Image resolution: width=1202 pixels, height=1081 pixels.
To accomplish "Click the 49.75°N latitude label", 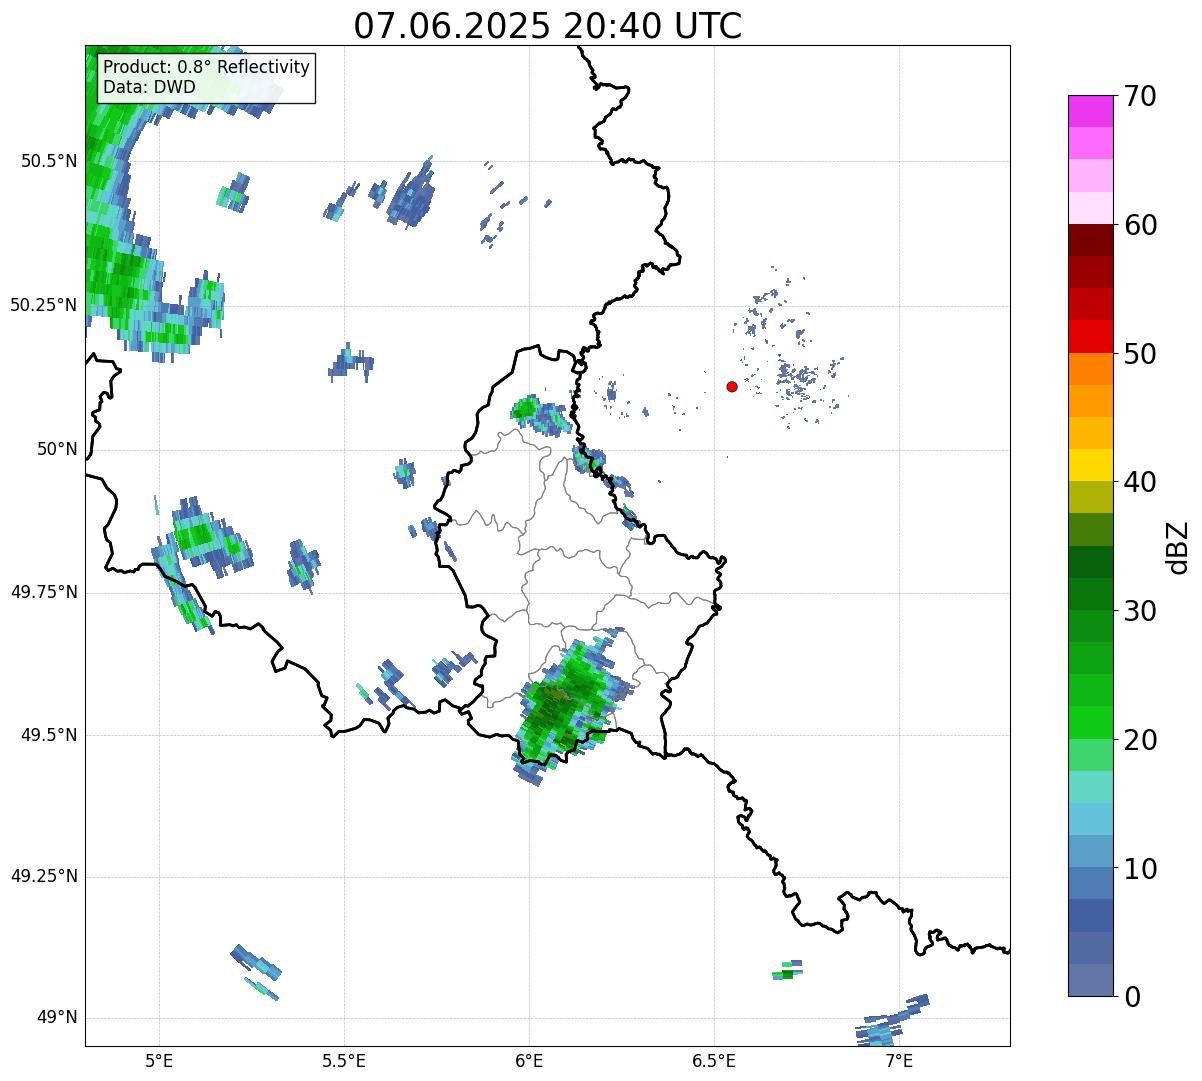I will [44, 592].
